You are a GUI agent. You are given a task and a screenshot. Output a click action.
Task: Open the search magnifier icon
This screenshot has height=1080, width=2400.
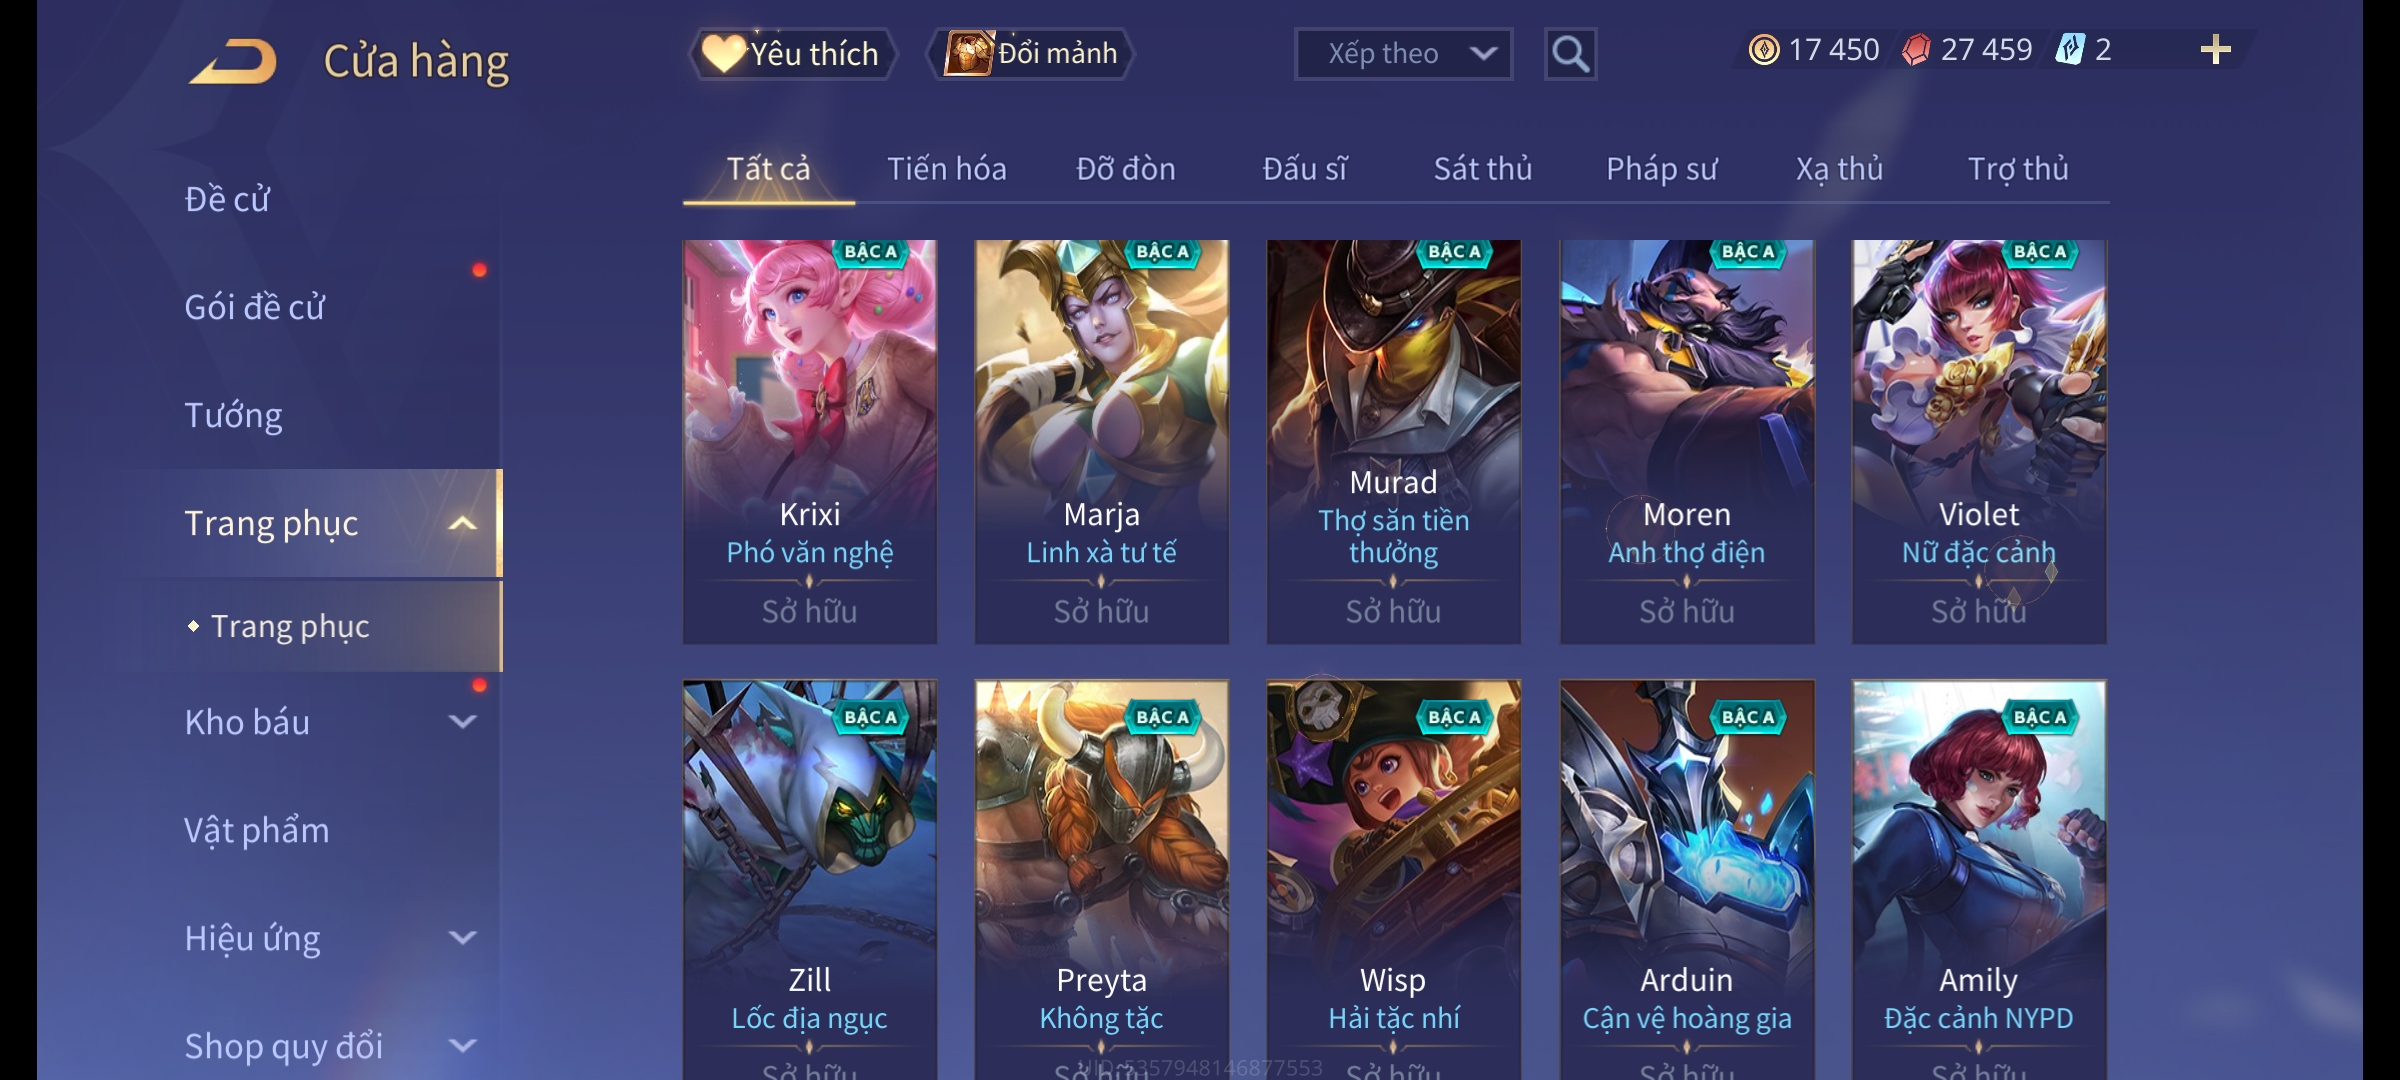point(1570,54)
